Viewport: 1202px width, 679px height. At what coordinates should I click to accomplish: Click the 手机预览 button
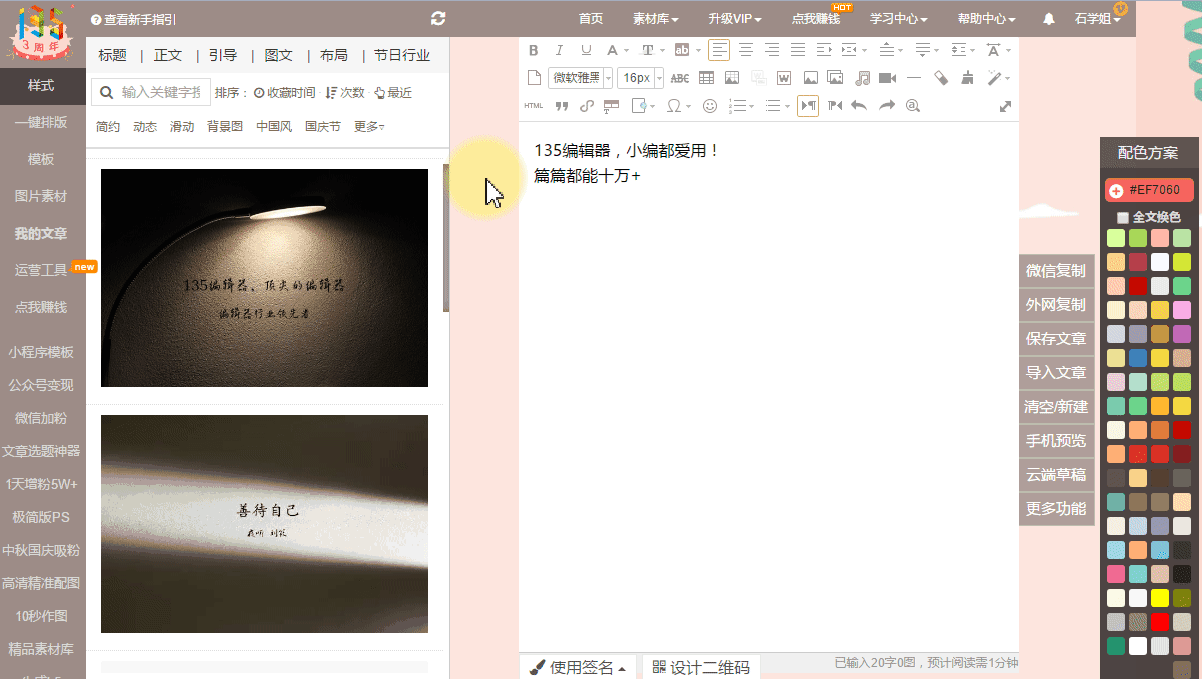pos(1055,440)
